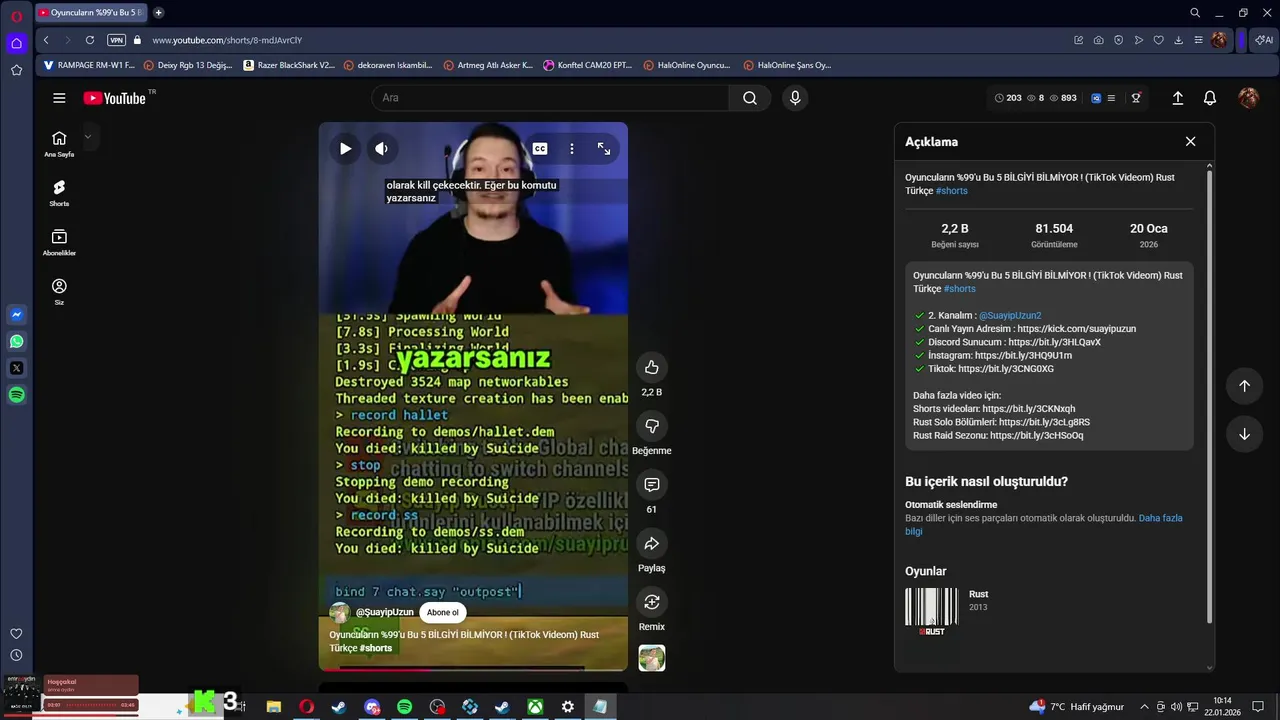Viewport: 1280px width, 720px height.
Task: Toggle closed captions on the Short
Action: 540,149
